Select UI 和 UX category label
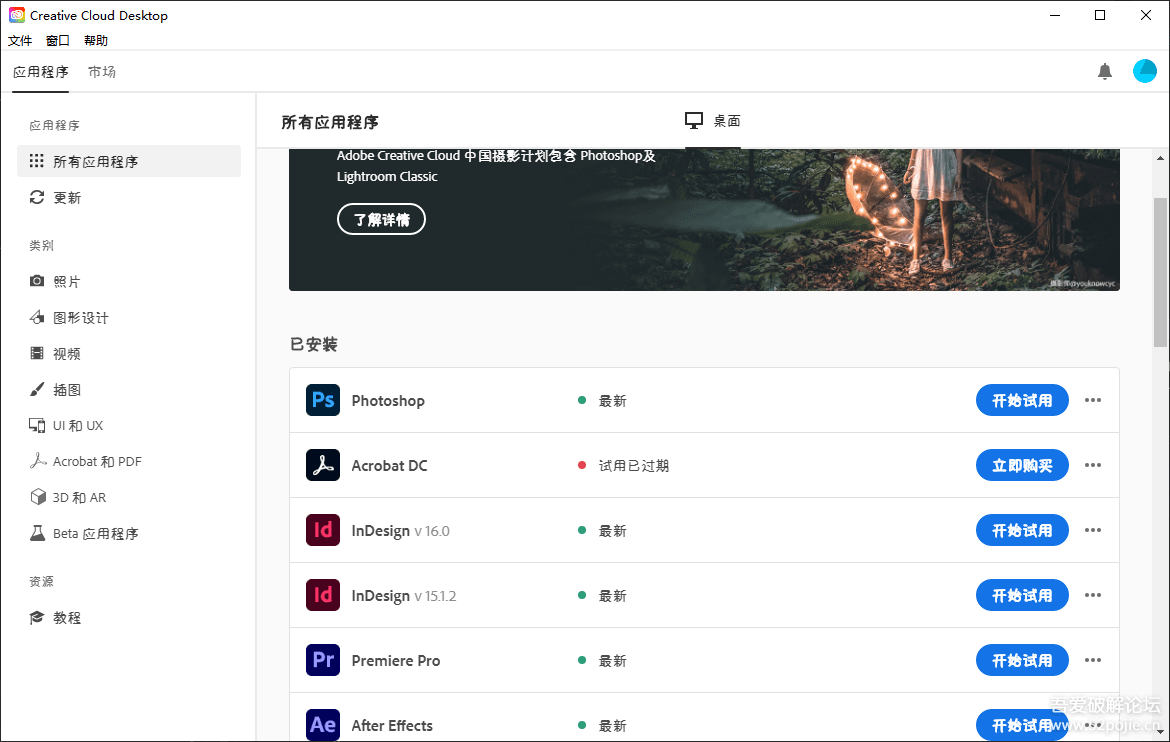This screenshot has width=1170, height=742. click(x=78, y=425)
